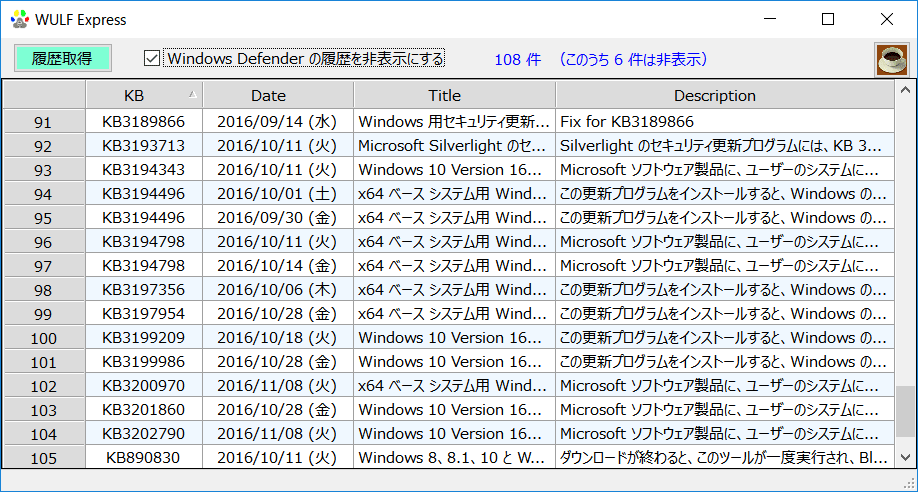This screenshot has width=918, height=492.
Task: Click the title cell in row 91
Action: [455, 121]
